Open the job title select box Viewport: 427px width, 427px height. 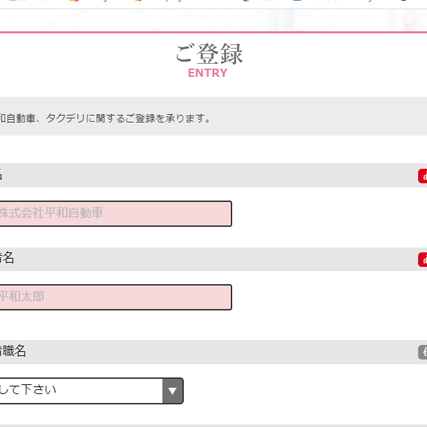click(92, 391)
